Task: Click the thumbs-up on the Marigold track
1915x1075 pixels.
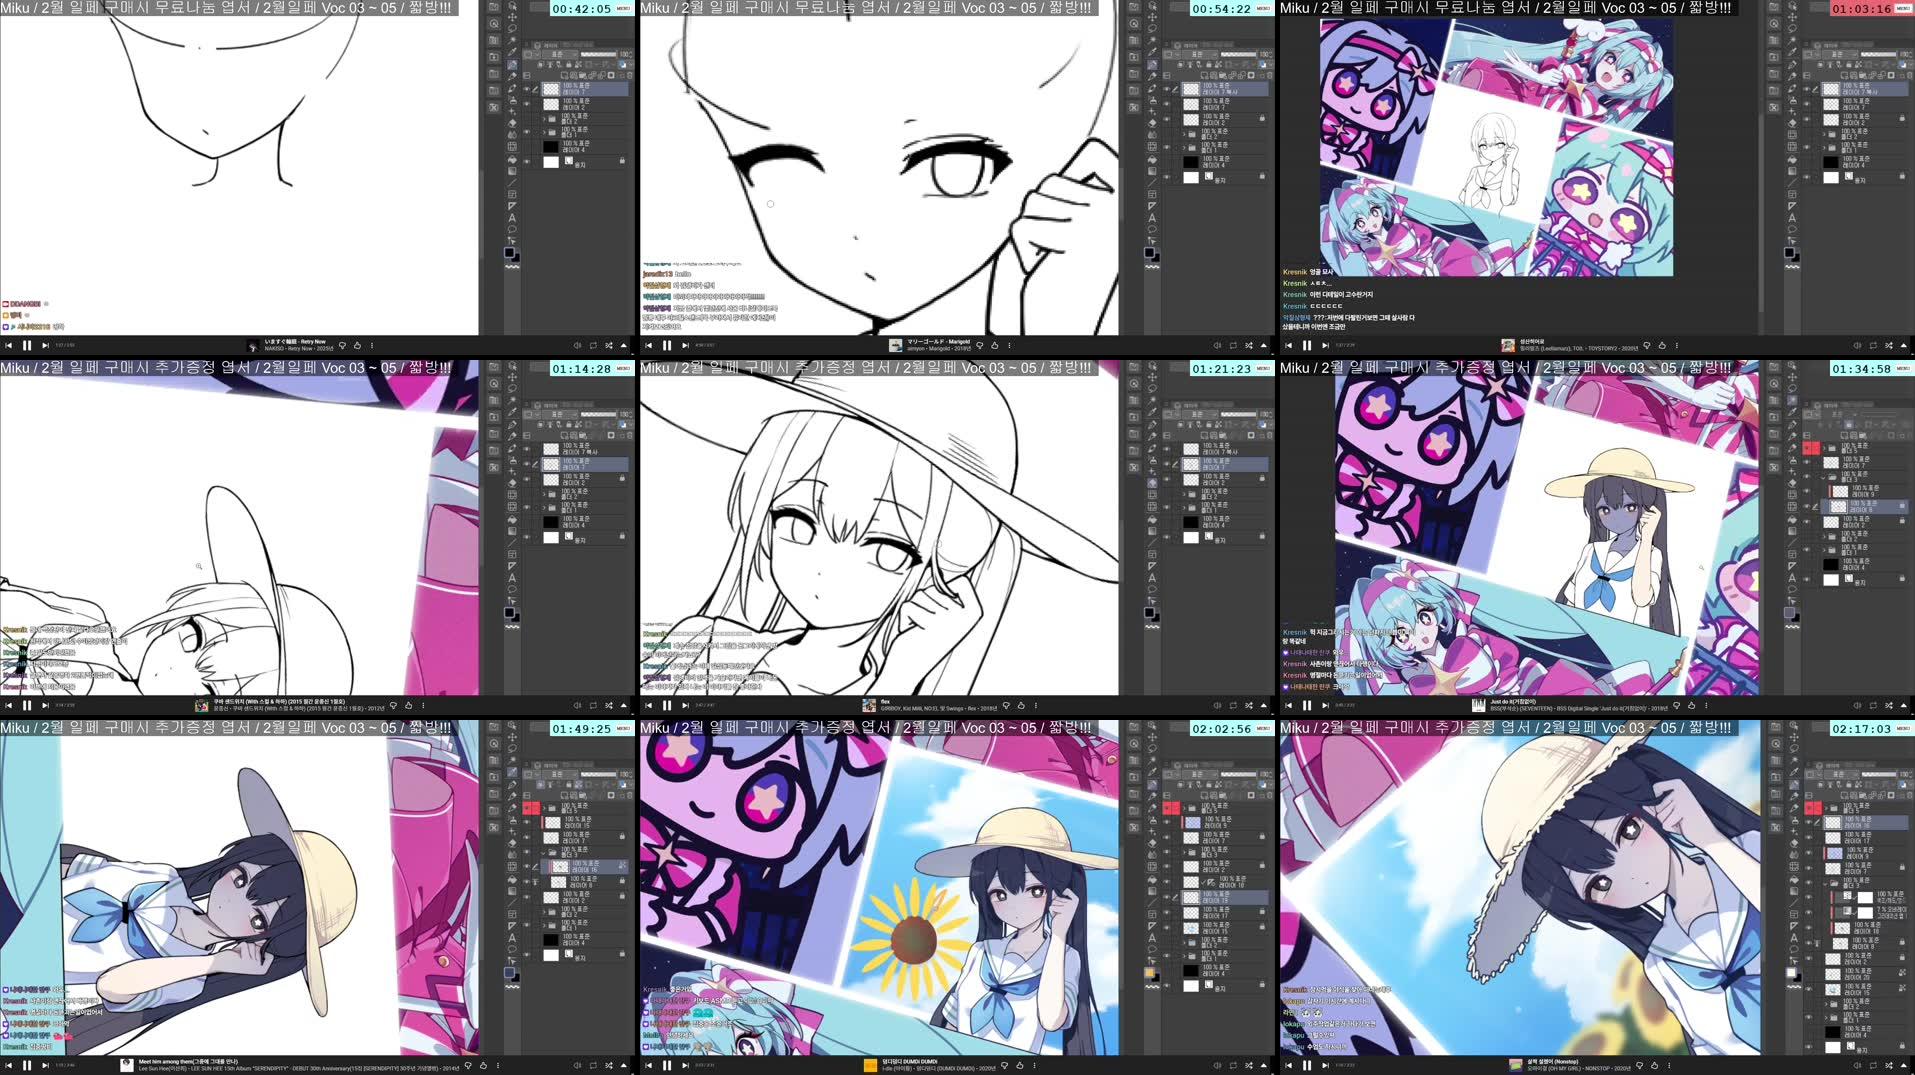Action: (x=995, y=346)
